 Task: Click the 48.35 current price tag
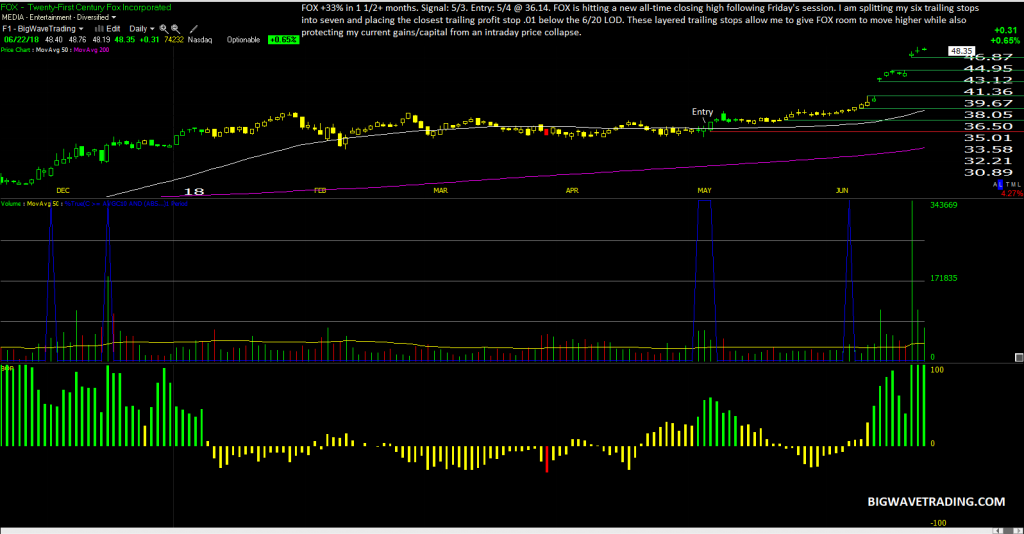point(961,50)
